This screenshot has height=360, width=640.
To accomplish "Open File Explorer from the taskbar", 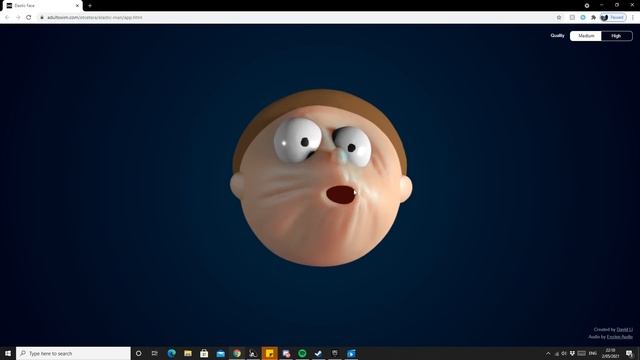I will pos(188,353).
